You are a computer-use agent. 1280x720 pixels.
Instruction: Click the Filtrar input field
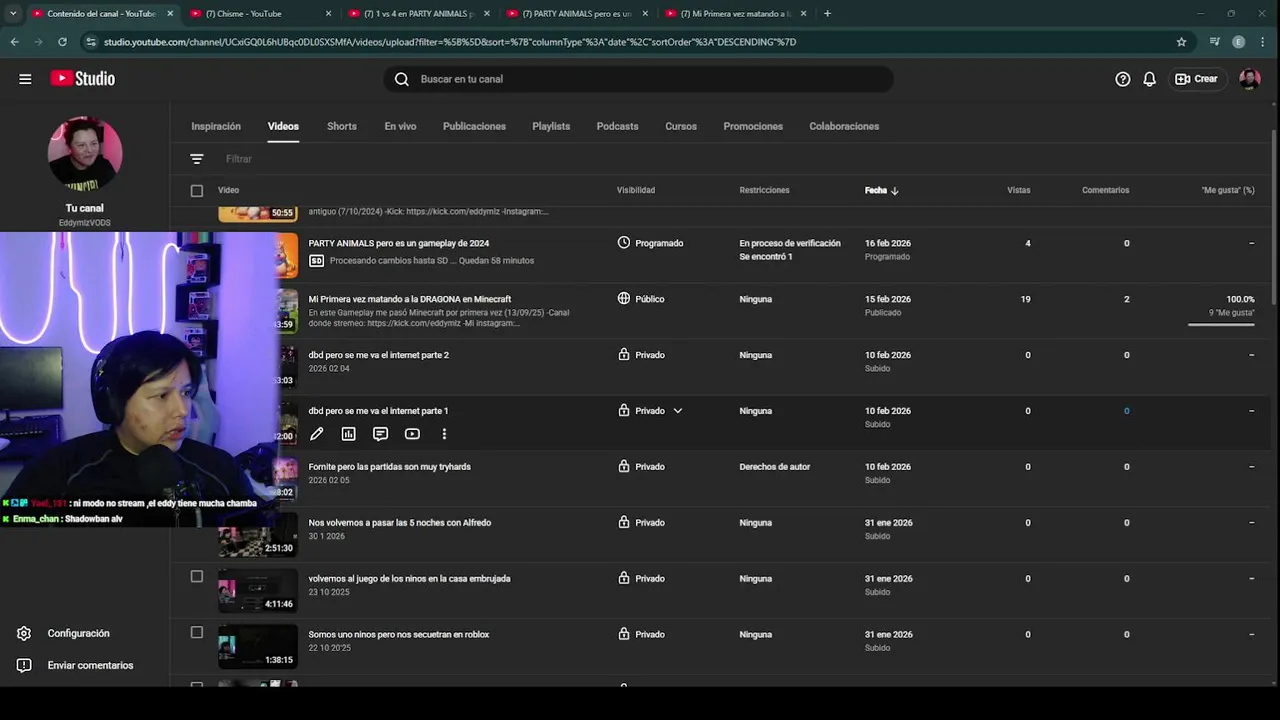(x=238, y=159)
